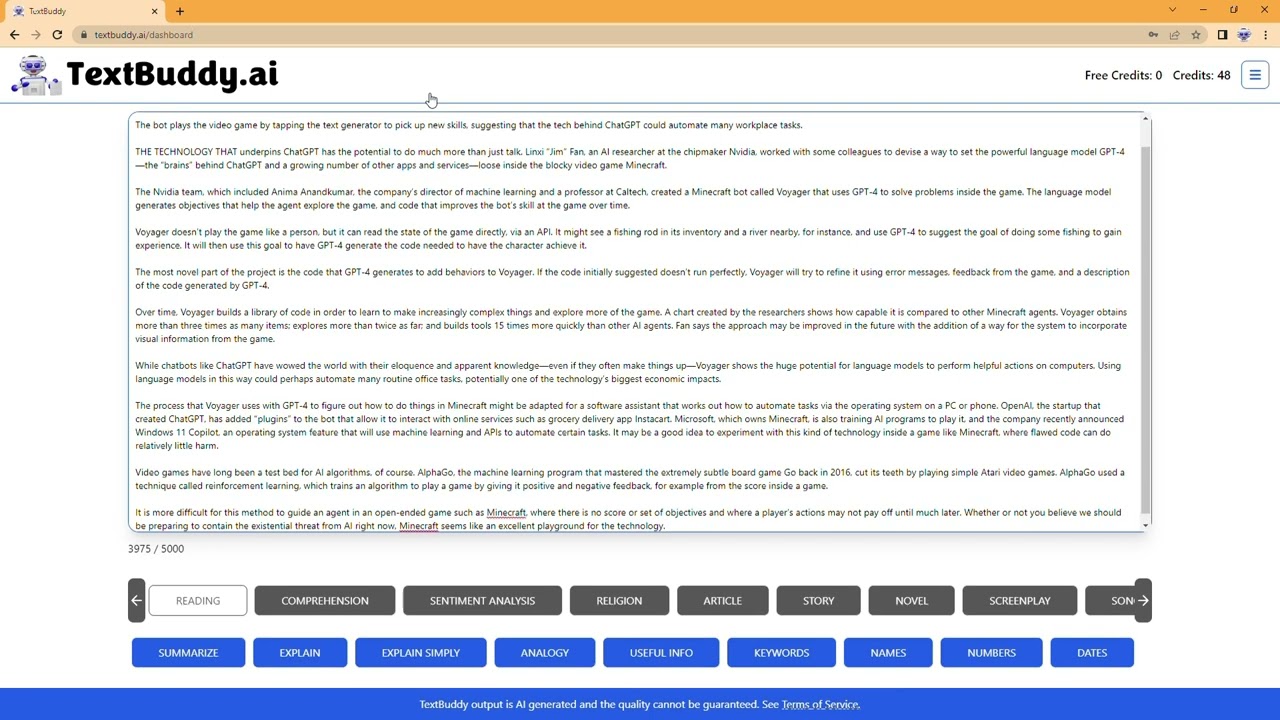Click the EXPLAIN SIMPLY button
This screenshot has height=720, width=1280.
coord(421,652)
